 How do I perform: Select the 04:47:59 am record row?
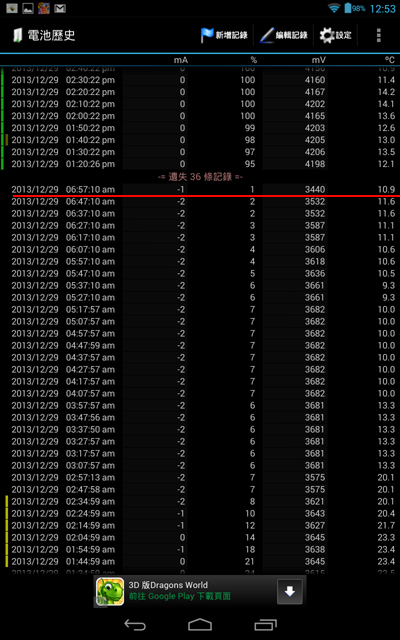point(200,345)
